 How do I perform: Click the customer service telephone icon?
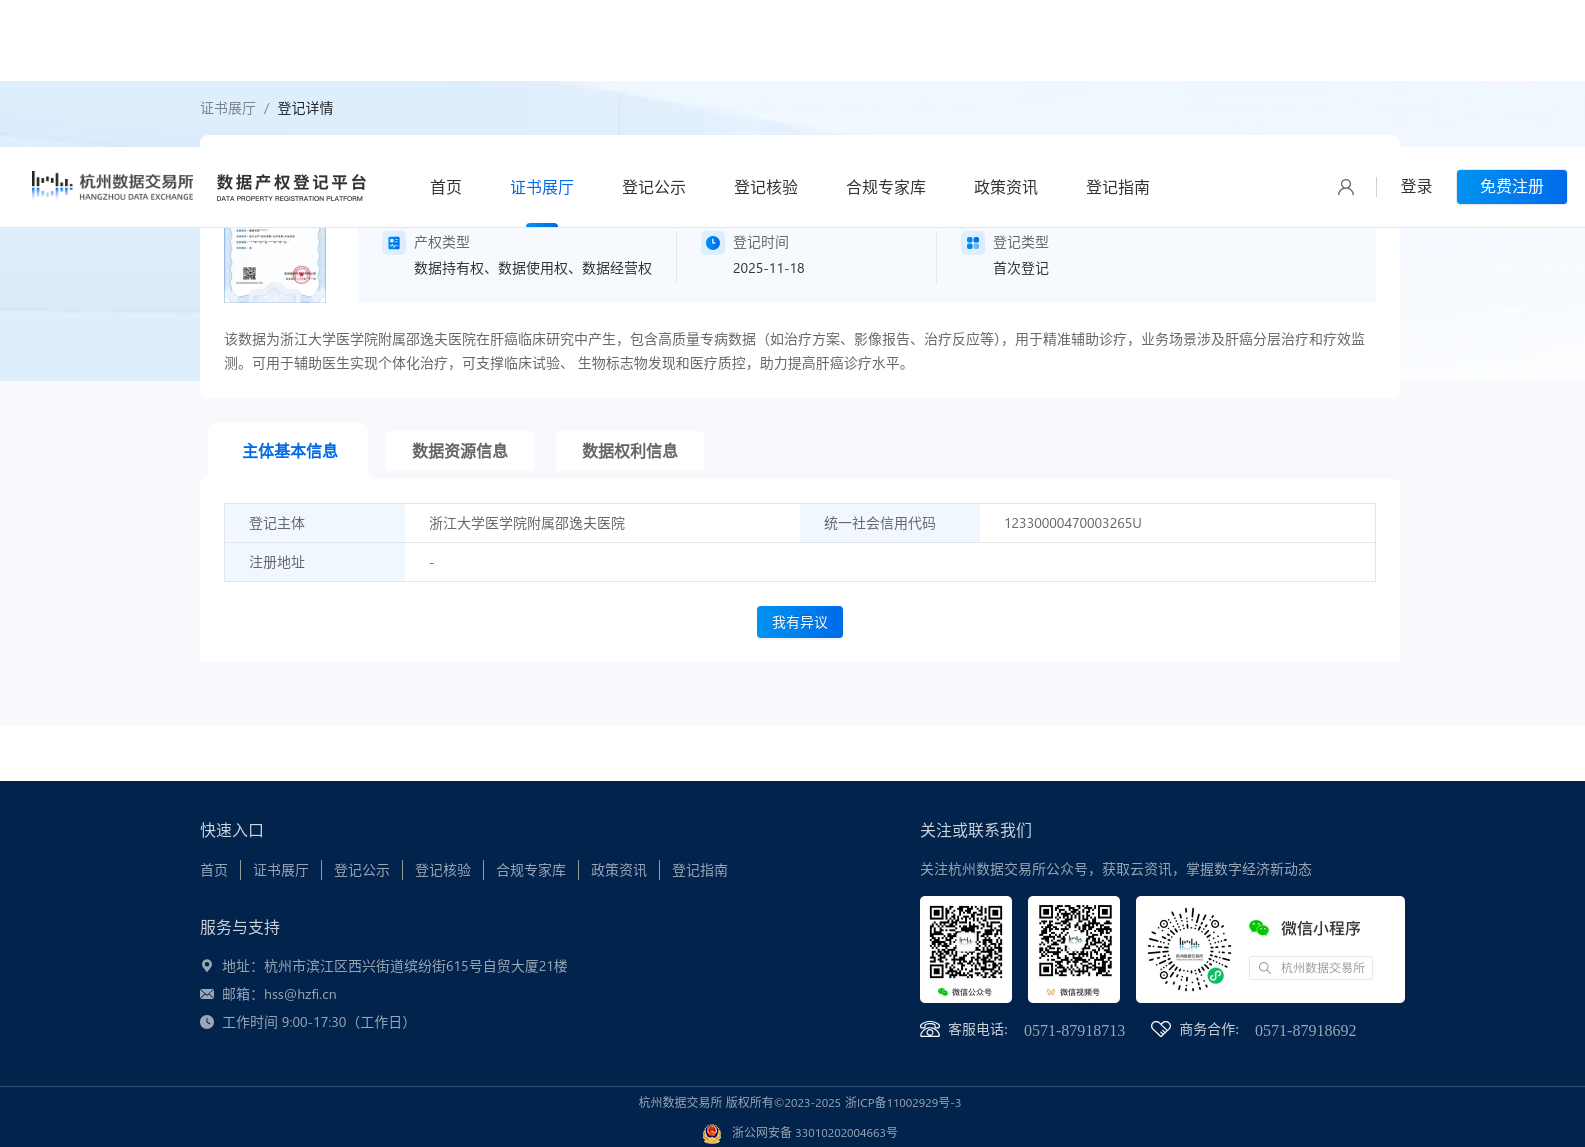930,1030
